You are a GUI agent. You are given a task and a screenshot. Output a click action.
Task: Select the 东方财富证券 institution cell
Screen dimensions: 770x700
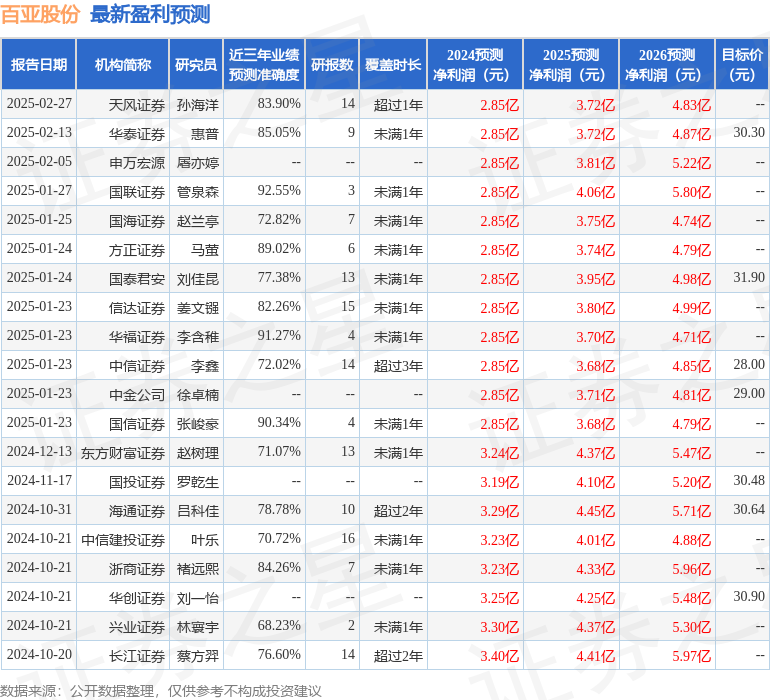tap(123, 453)
